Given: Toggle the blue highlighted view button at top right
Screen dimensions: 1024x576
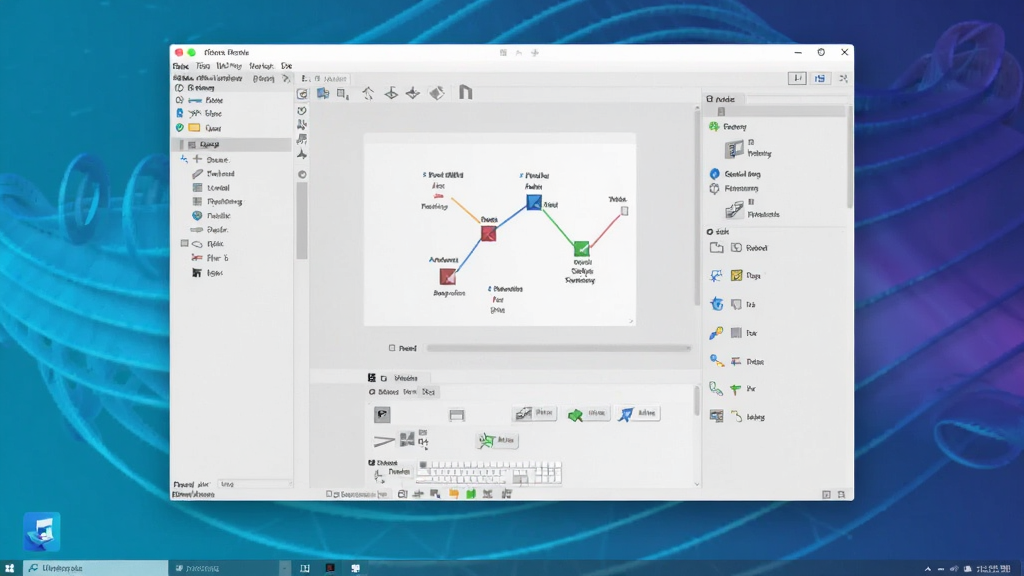Looking at the screenshot, I should tap(820, 78).
